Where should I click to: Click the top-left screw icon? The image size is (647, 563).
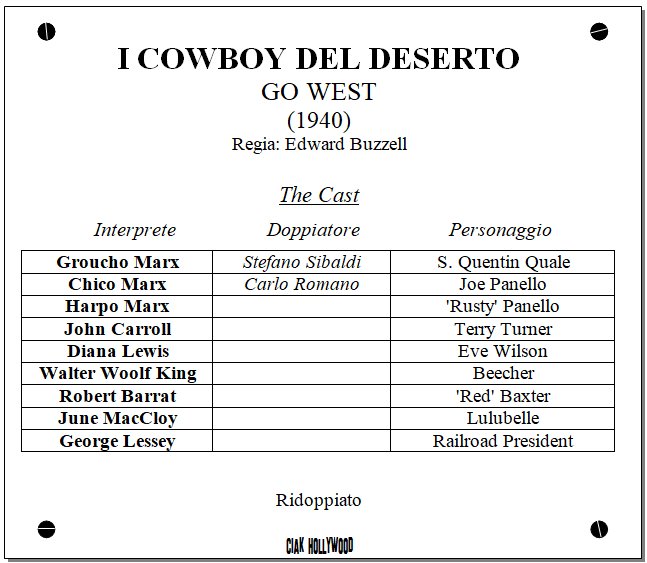tap(46, 31)
